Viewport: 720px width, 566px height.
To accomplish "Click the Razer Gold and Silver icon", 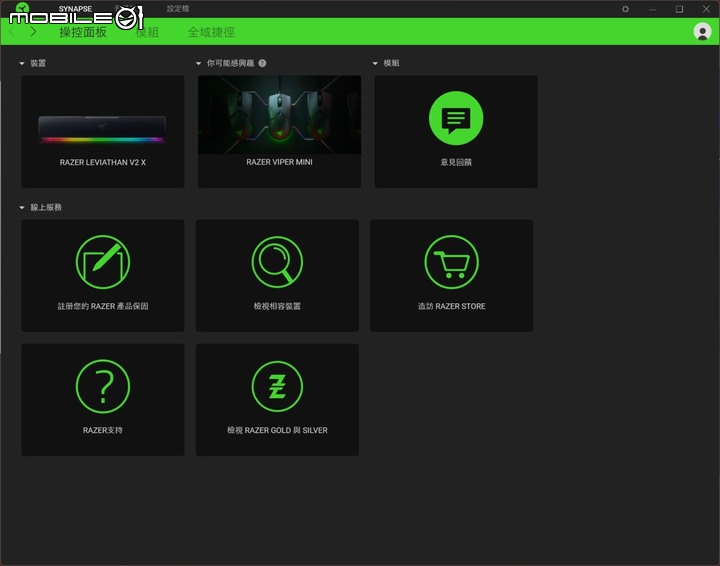I will tap(277, 386).
